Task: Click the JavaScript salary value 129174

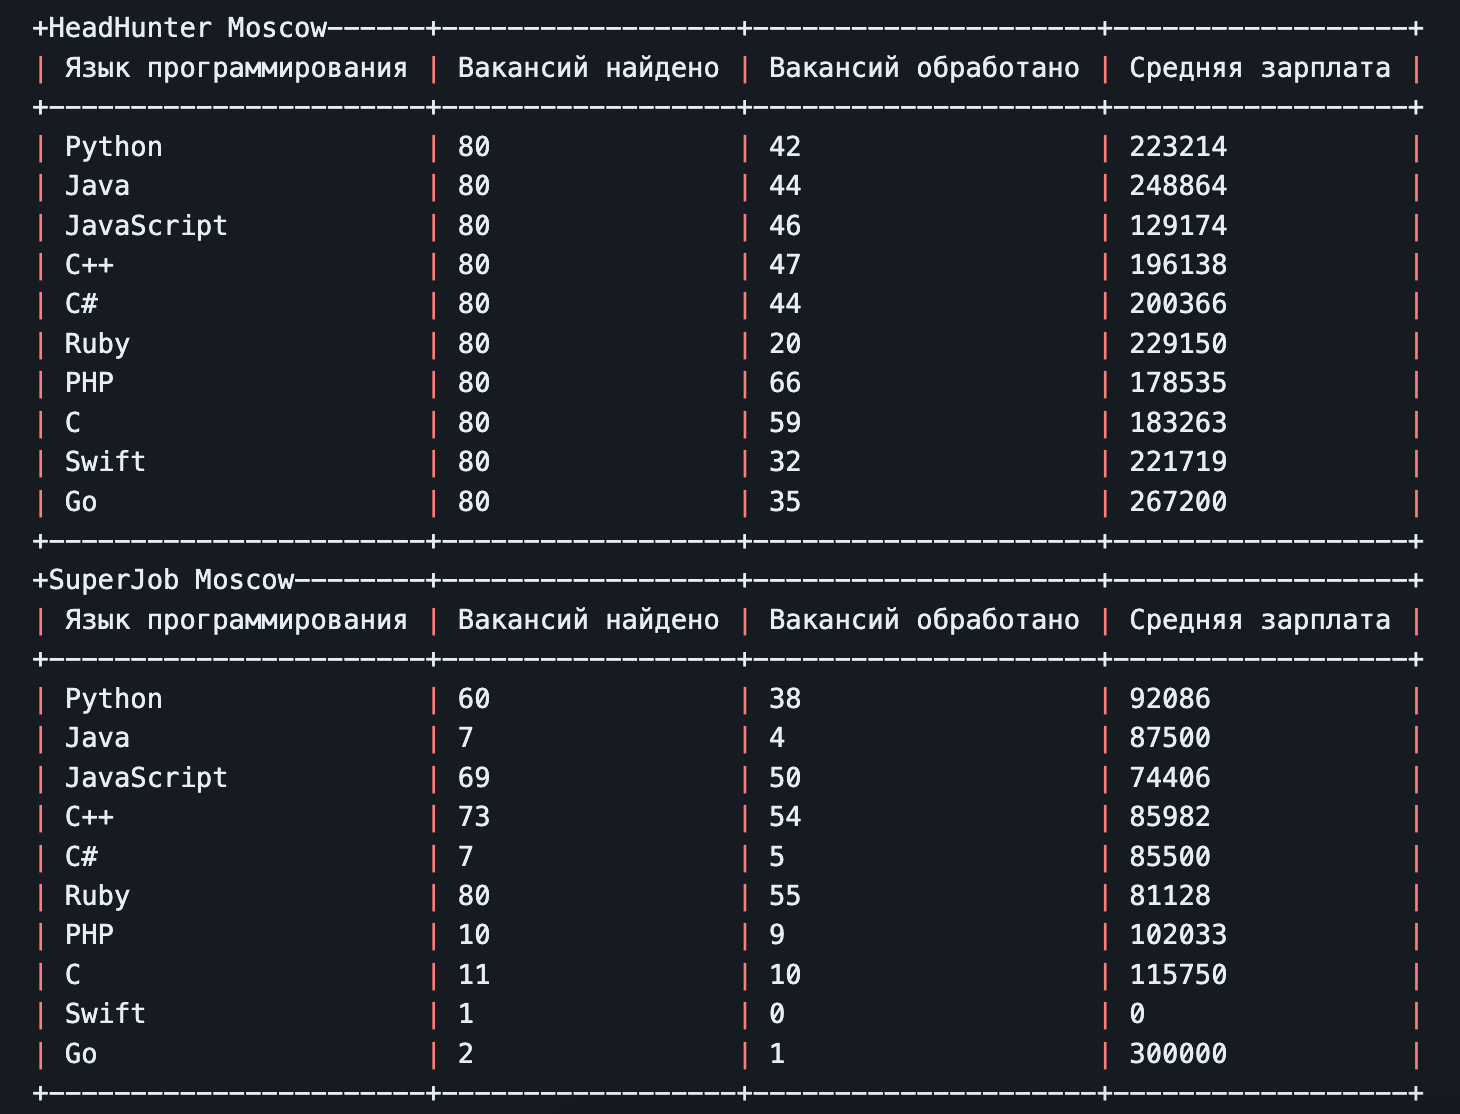Action: 1177,226
